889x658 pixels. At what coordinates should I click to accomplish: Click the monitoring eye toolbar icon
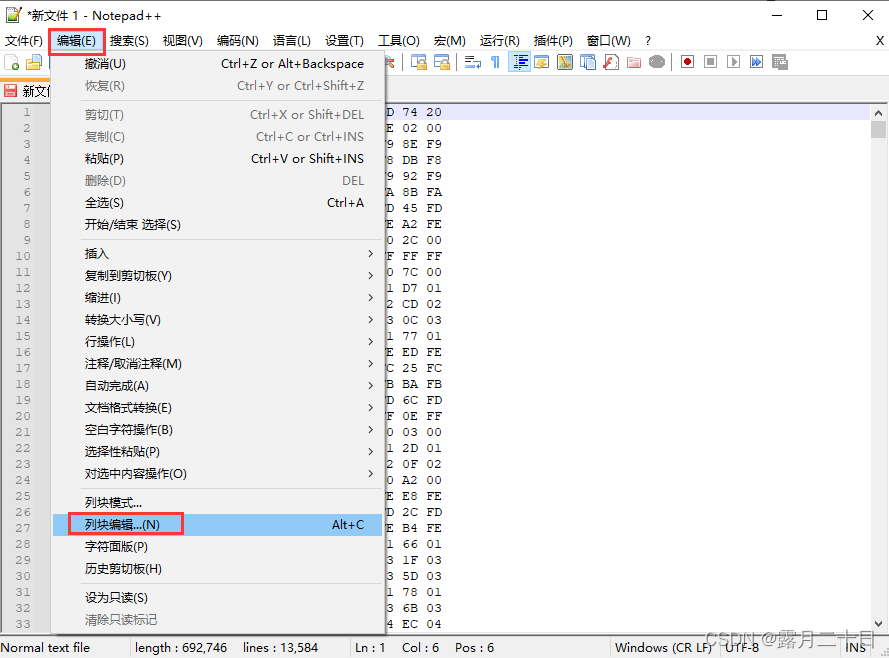pos(657,62)
